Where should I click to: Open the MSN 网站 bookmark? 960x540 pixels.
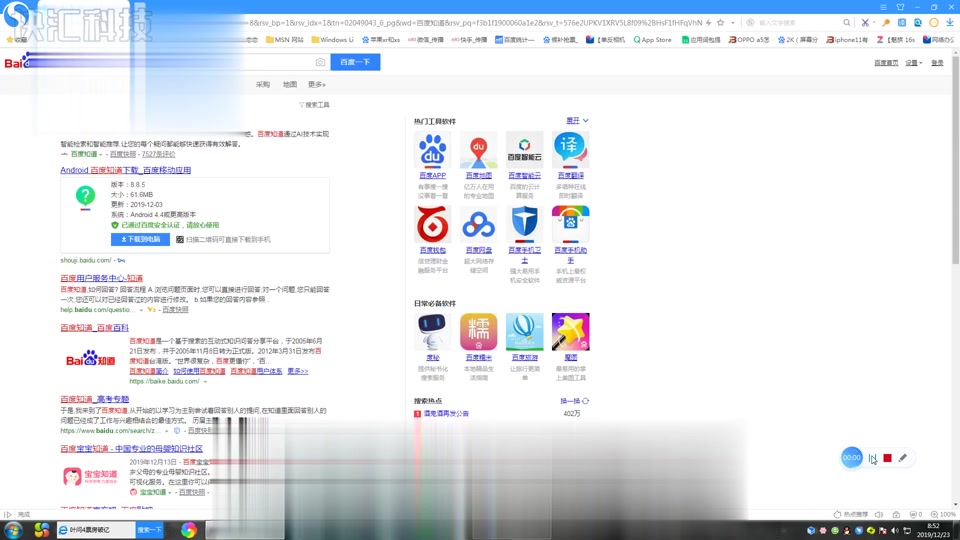click(285, 40)
